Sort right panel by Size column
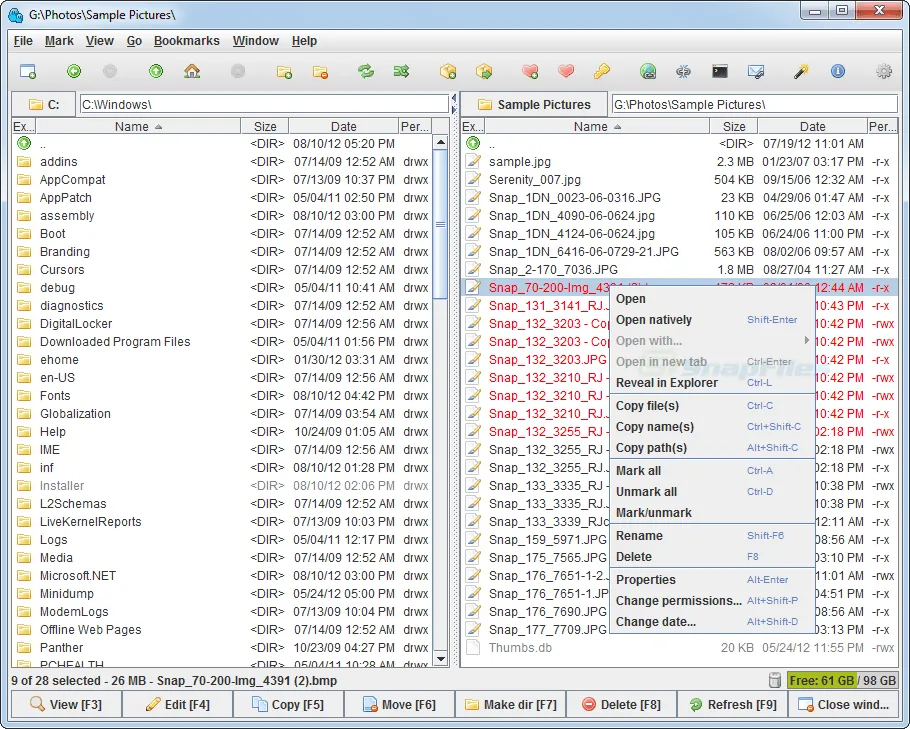 [734, 126]
